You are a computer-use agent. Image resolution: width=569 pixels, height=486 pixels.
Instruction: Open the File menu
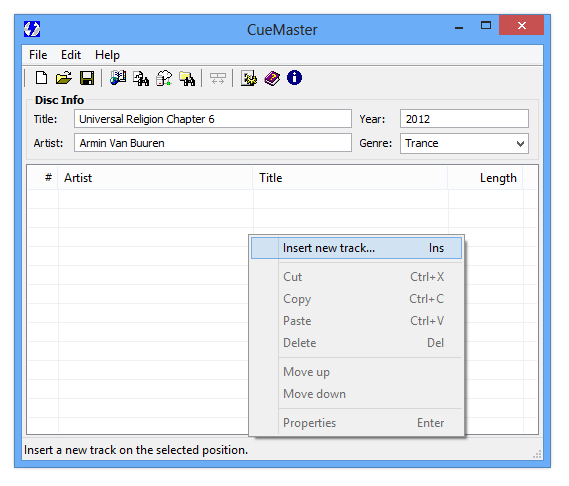coord(38,55)
